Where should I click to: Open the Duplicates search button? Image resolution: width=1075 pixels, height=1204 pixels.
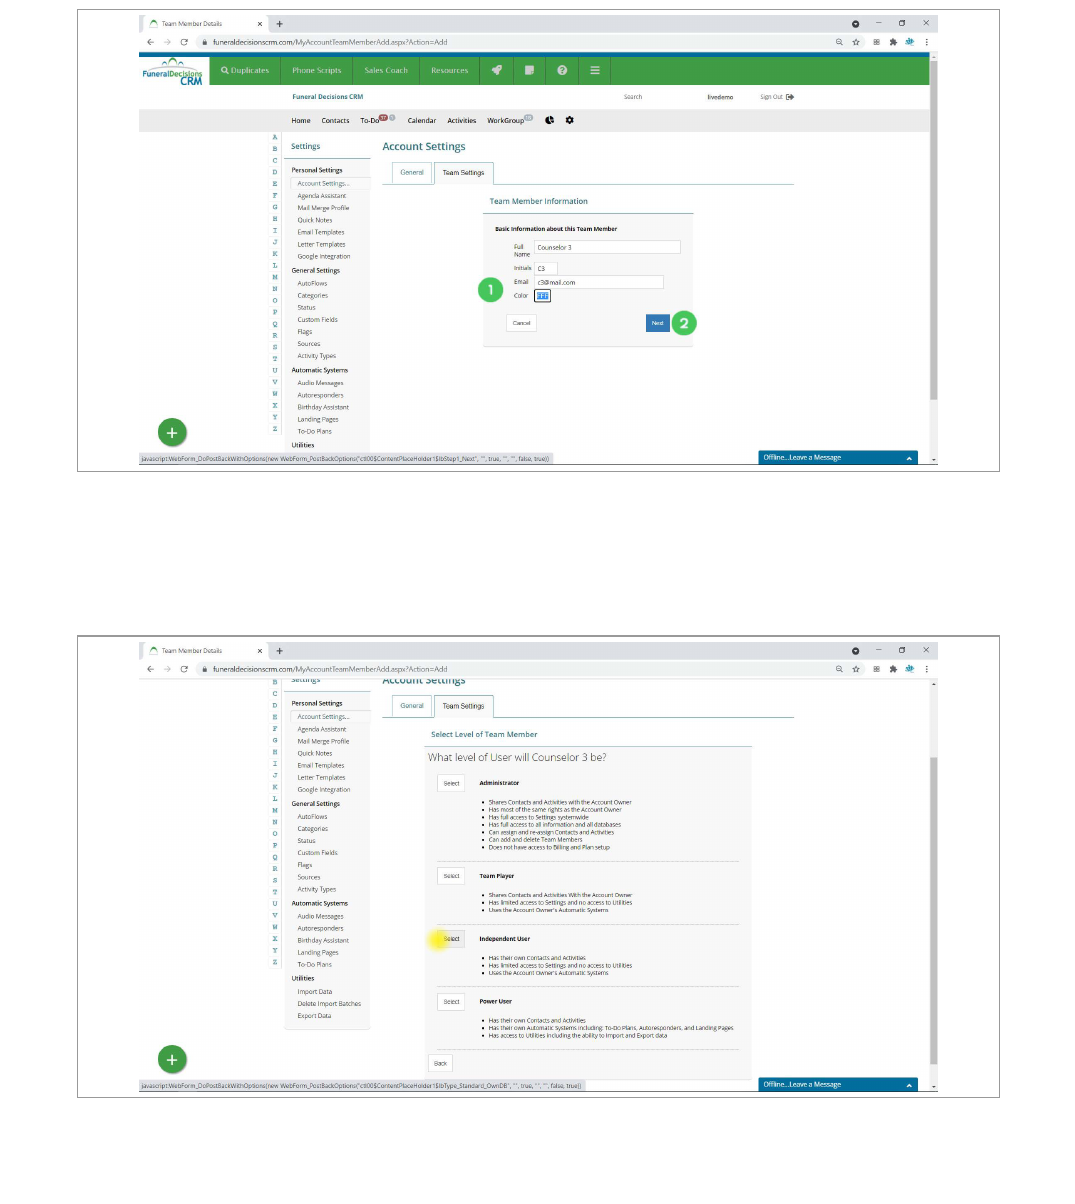click(x=245, y=70)
